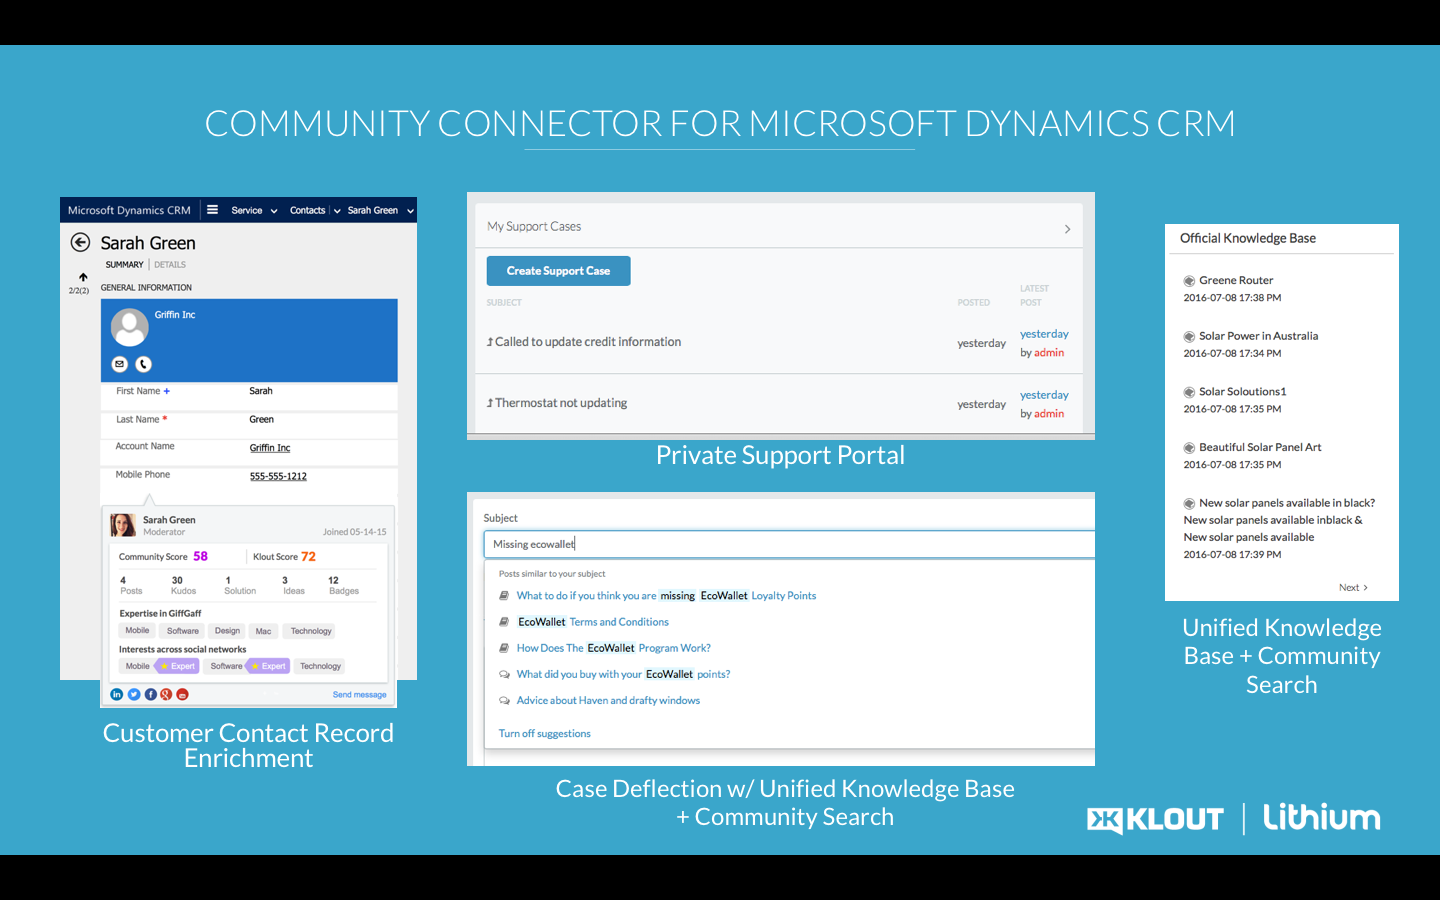Click Microsoft Dynamics CRM title

(x=129, y=210)
